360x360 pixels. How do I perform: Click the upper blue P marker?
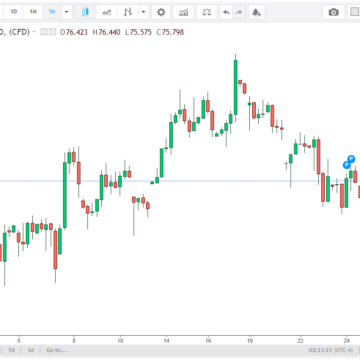(x=351, y=159)
